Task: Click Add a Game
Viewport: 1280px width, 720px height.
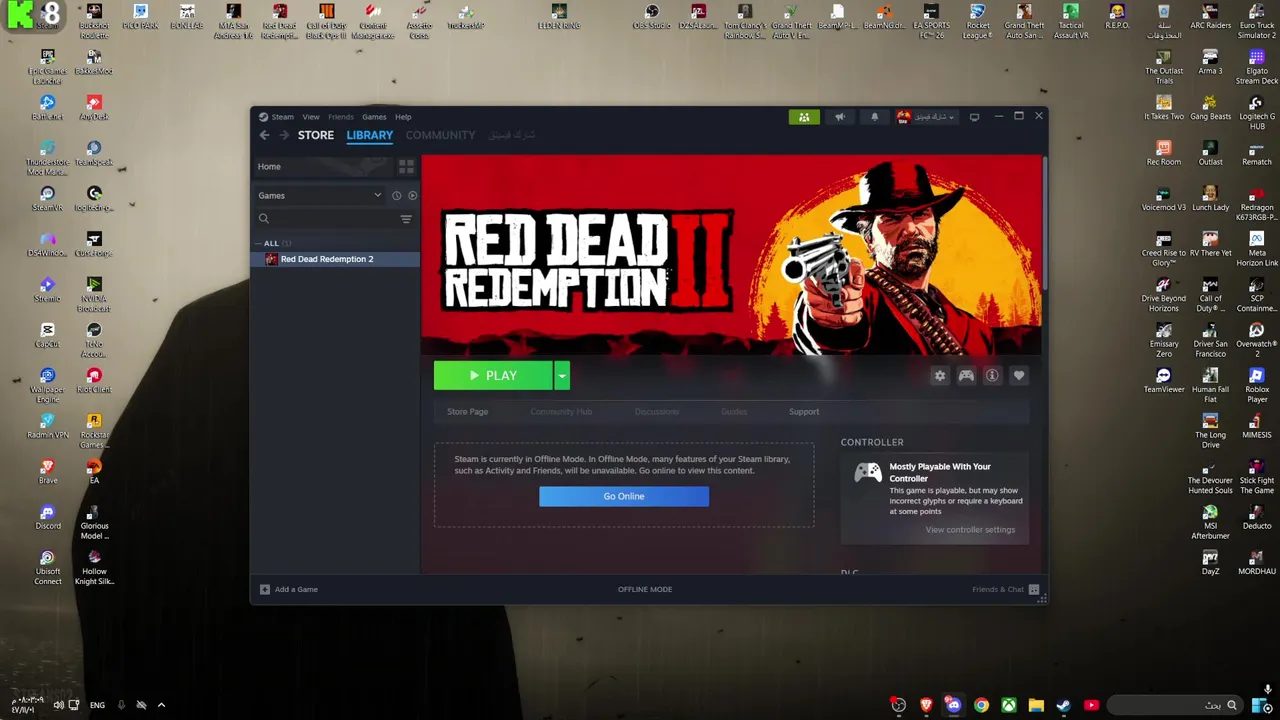Action: pyautogui.click(x=289, y=589)
